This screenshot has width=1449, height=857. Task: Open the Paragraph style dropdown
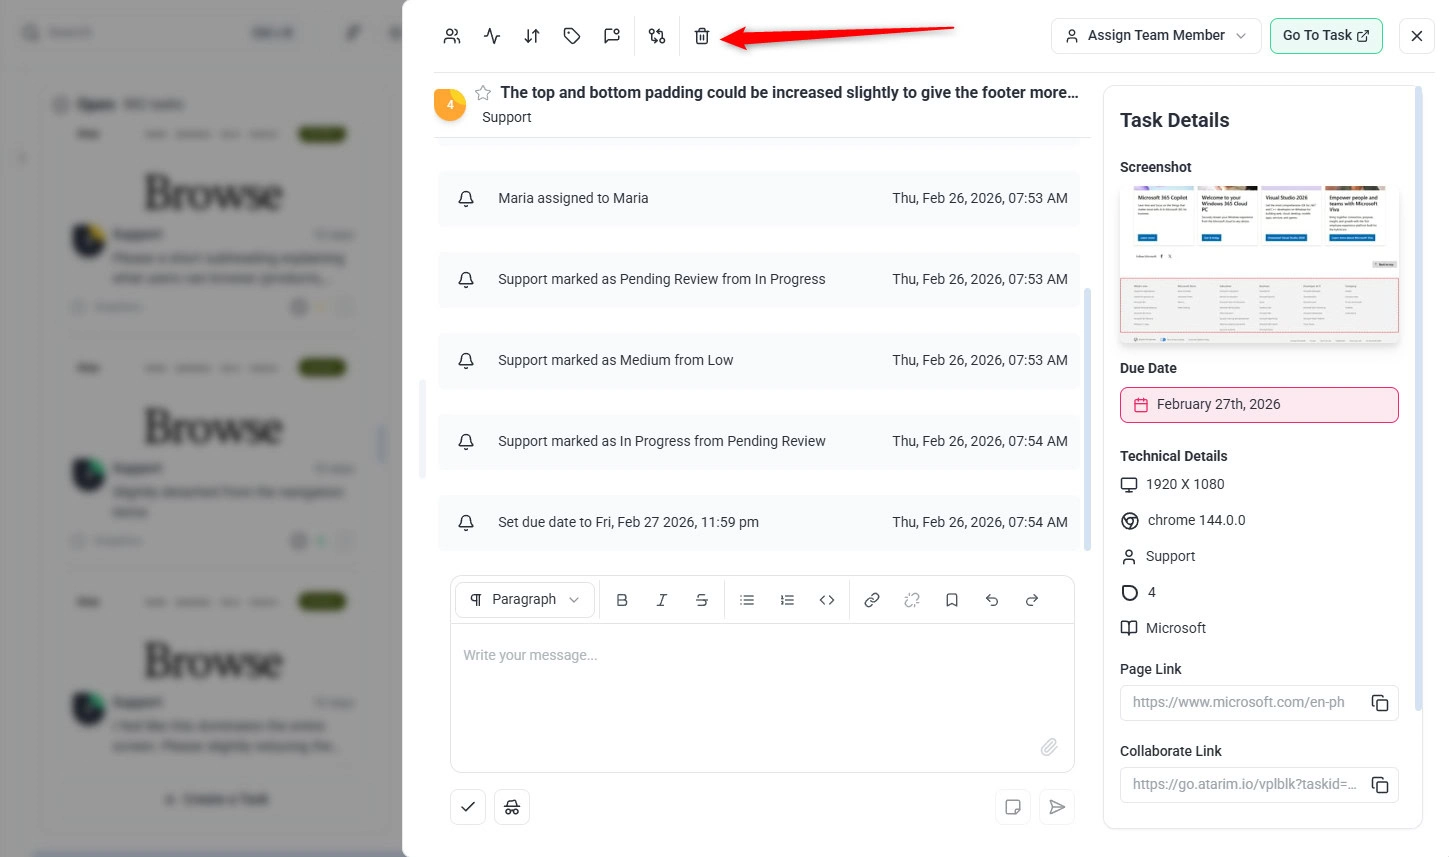point(525,600)
